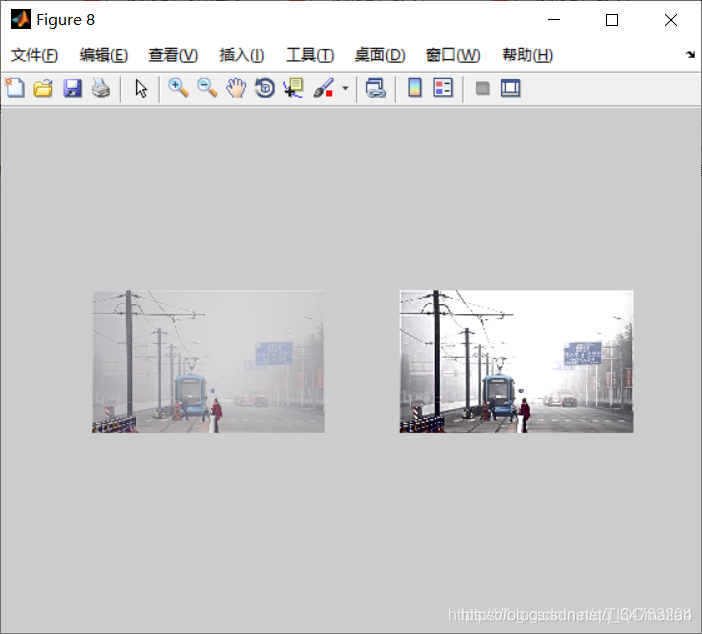Open the 工具(T) menu
Screen dimensions: 702x634
tap(310, 55)
